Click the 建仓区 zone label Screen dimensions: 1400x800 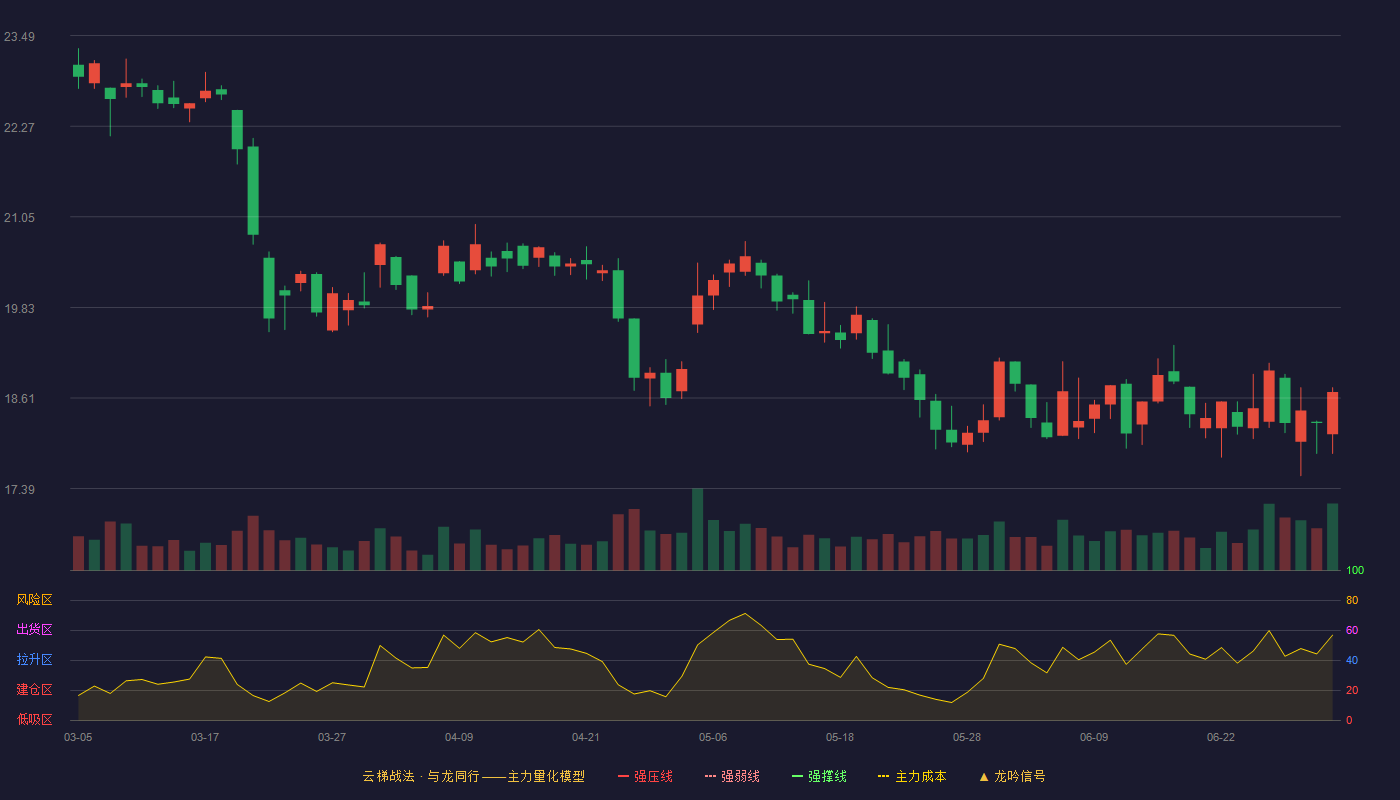[x=34, y=690]
